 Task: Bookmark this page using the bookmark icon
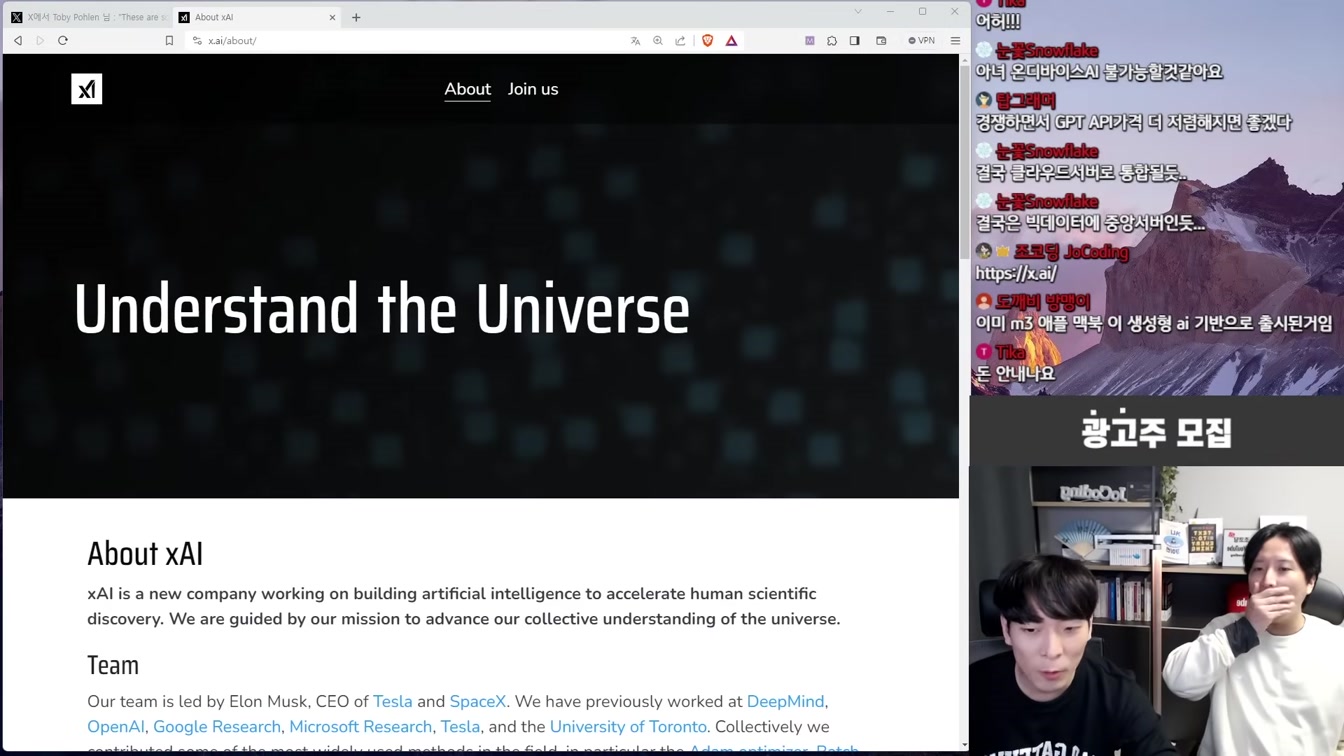pyautogui.click(x=169, y=41)
